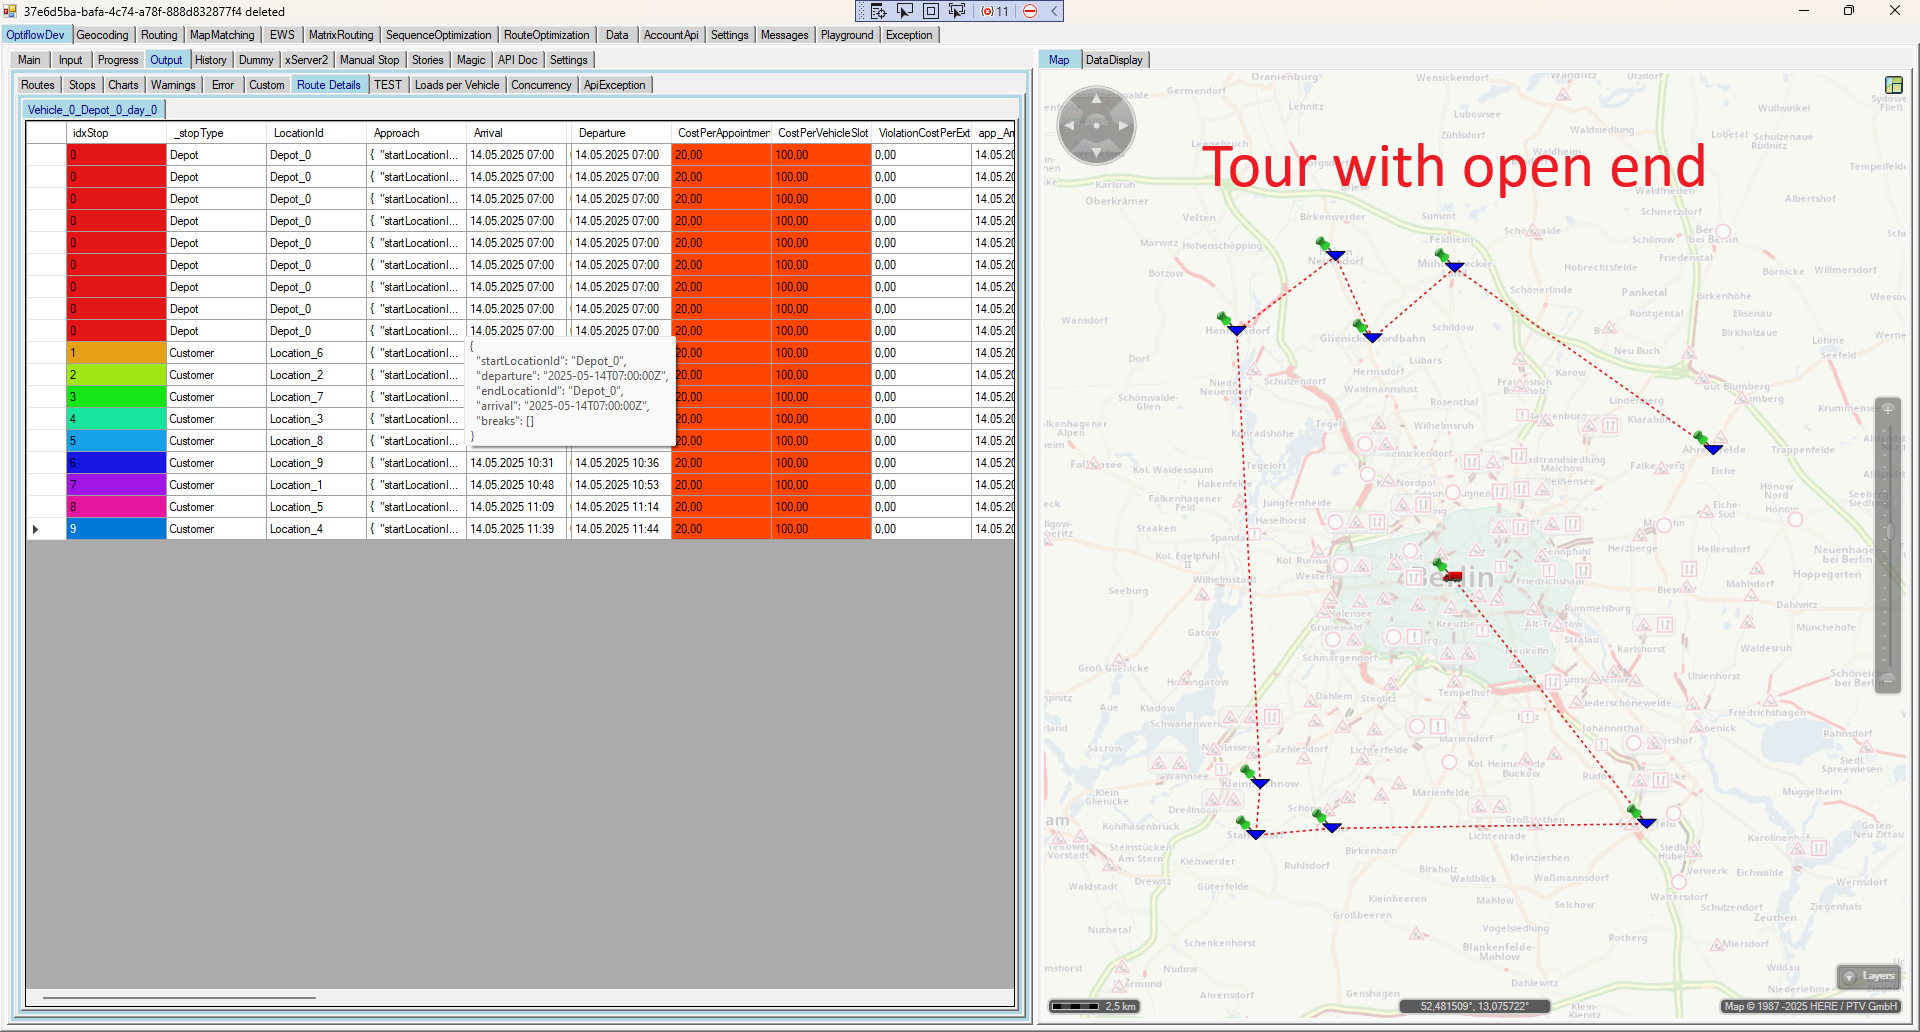Toggle the Select Element debug tool
This screenshot has width=1920, height=1032.
pyautogui.click(x=904, y=11)
